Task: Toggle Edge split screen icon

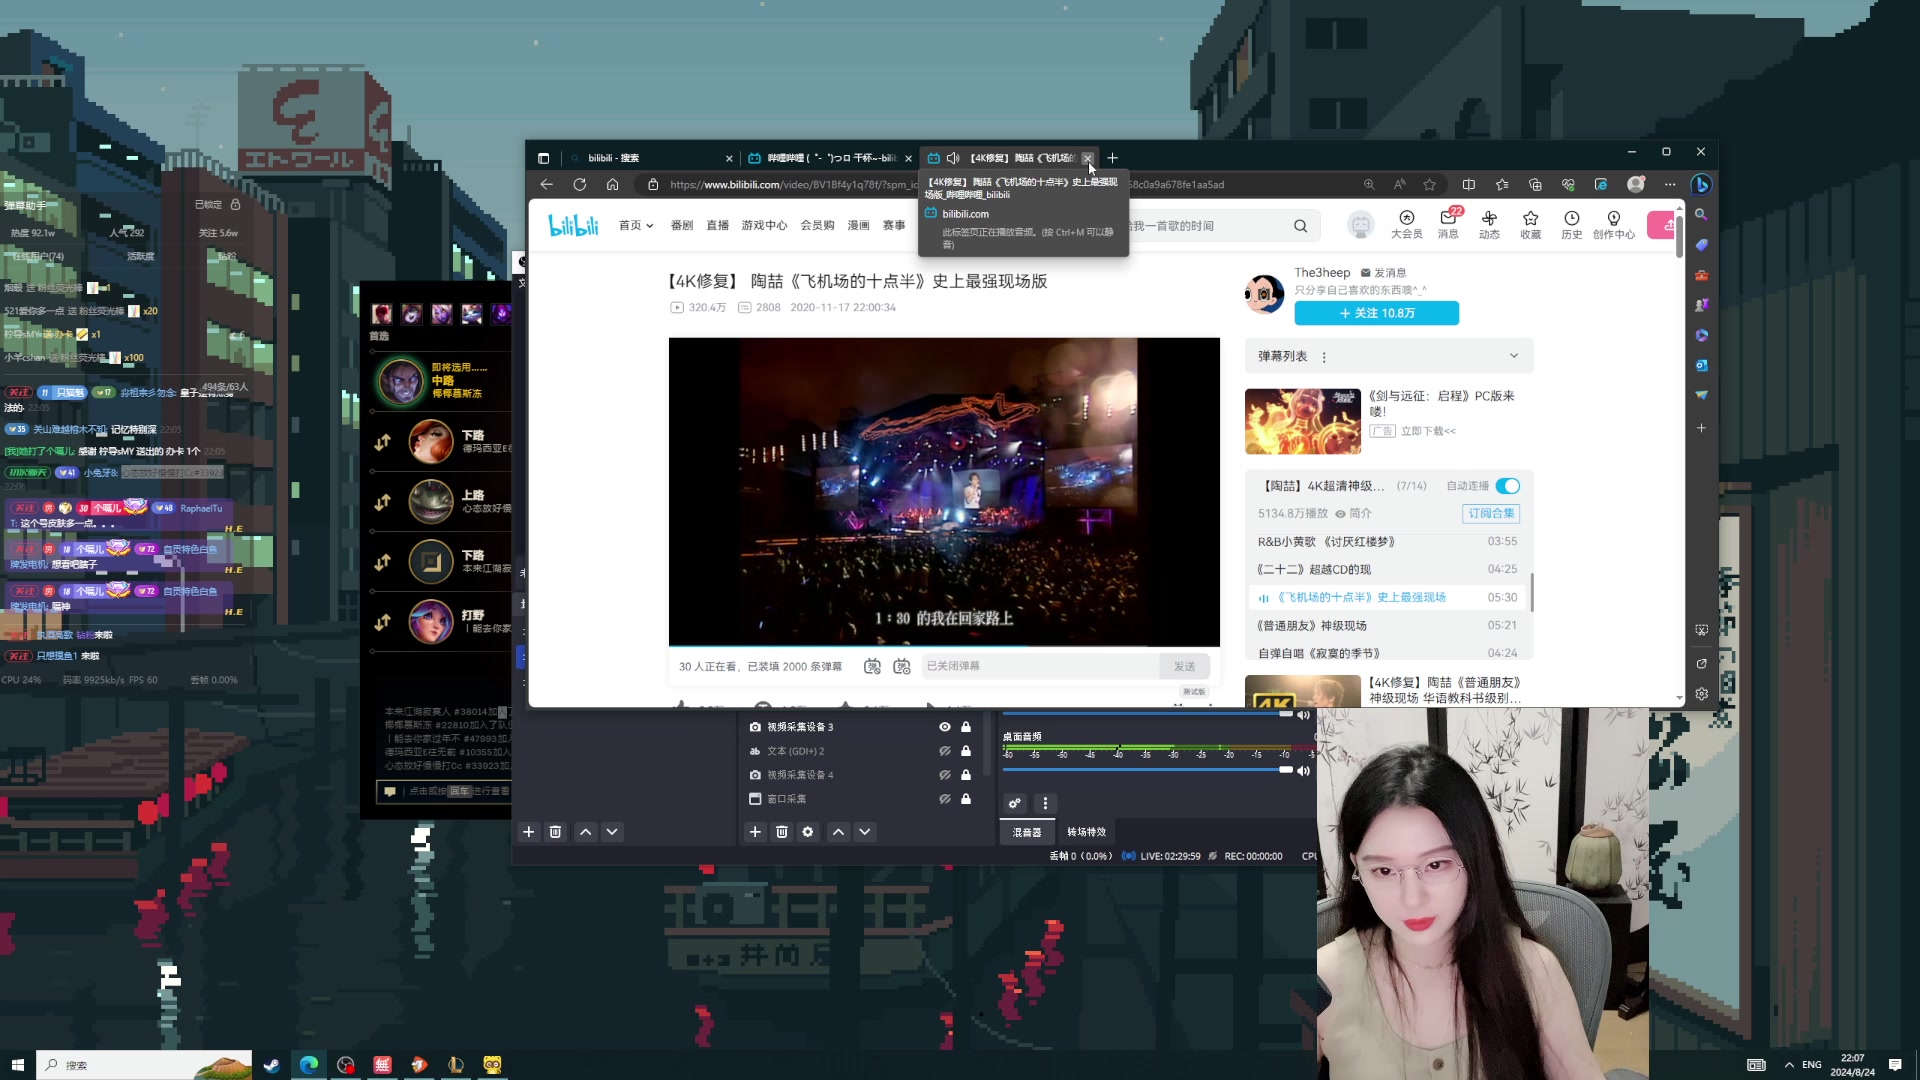Action: pyautogui.click(x=1468, y=184)
